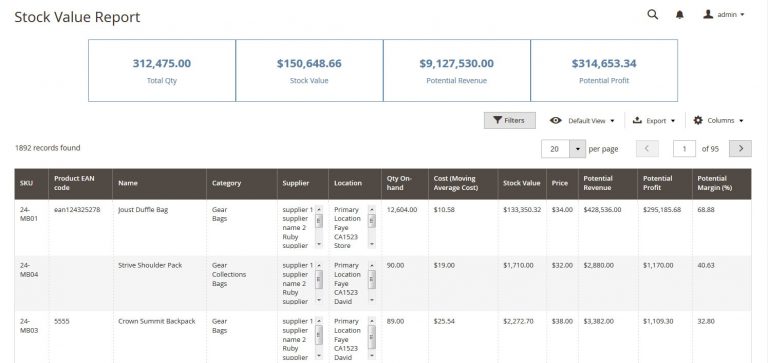Click the Export upload icon

coord(637,121)
